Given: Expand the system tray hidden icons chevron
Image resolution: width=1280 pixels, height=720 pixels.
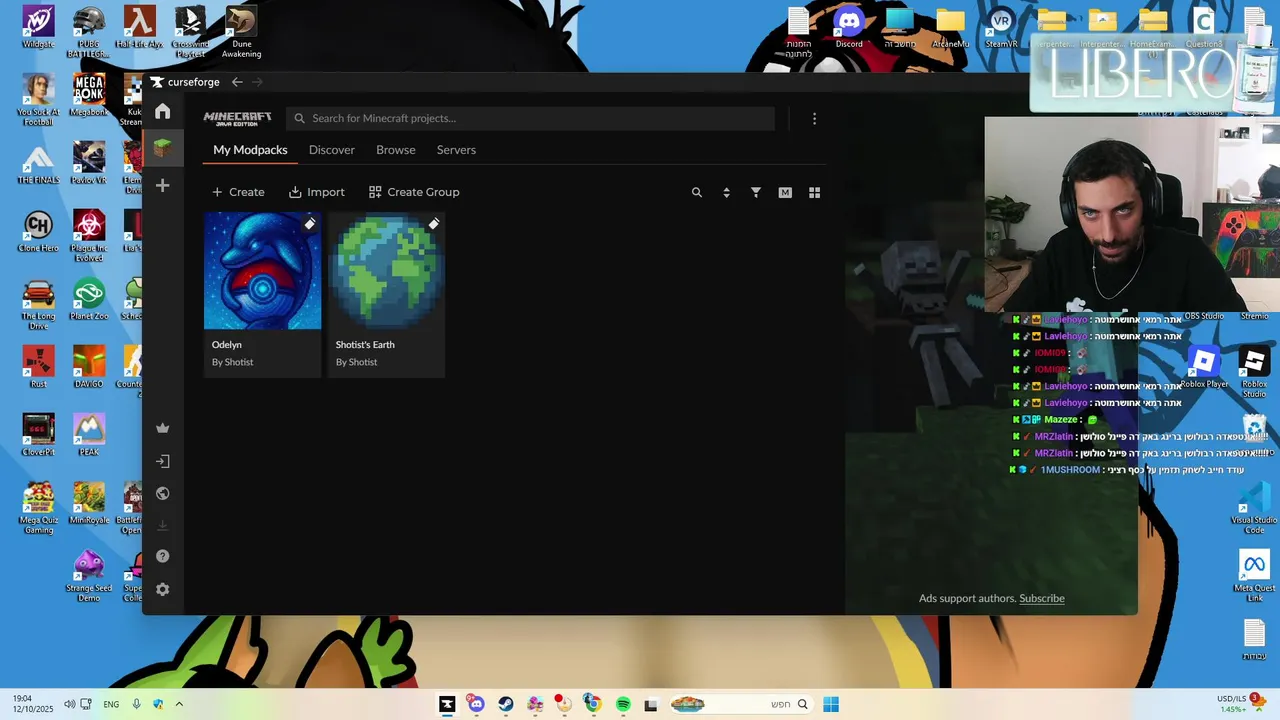Looking at the screenshot, I should point(179,704).
